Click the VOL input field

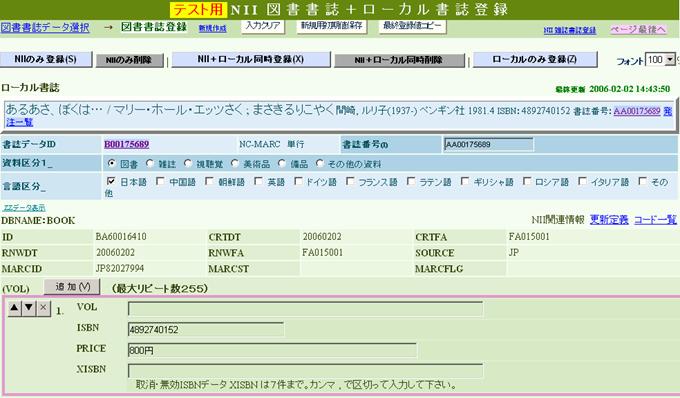point(305,309)
